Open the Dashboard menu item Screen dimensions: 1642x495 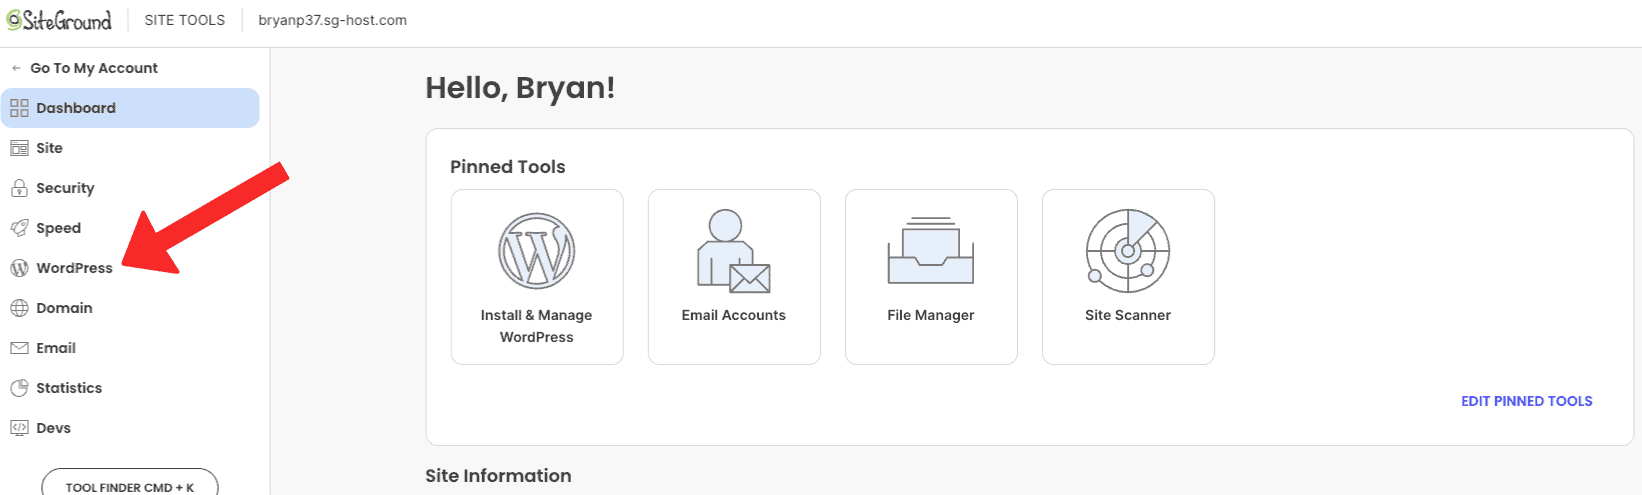130,108
